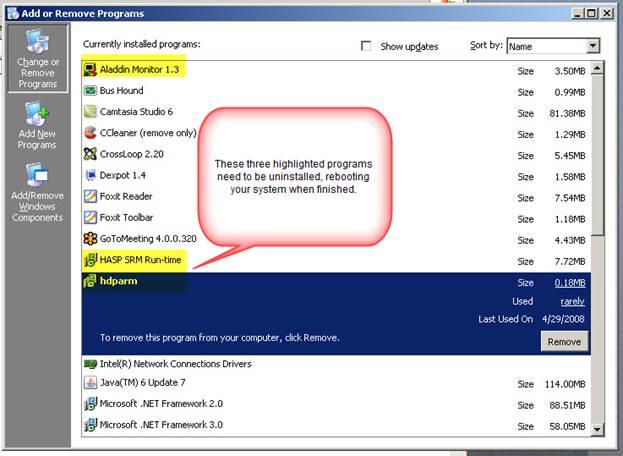Enable the Show updates checkbox
Viewport: 623px width, 456px height.
click(x=366, y=46)
